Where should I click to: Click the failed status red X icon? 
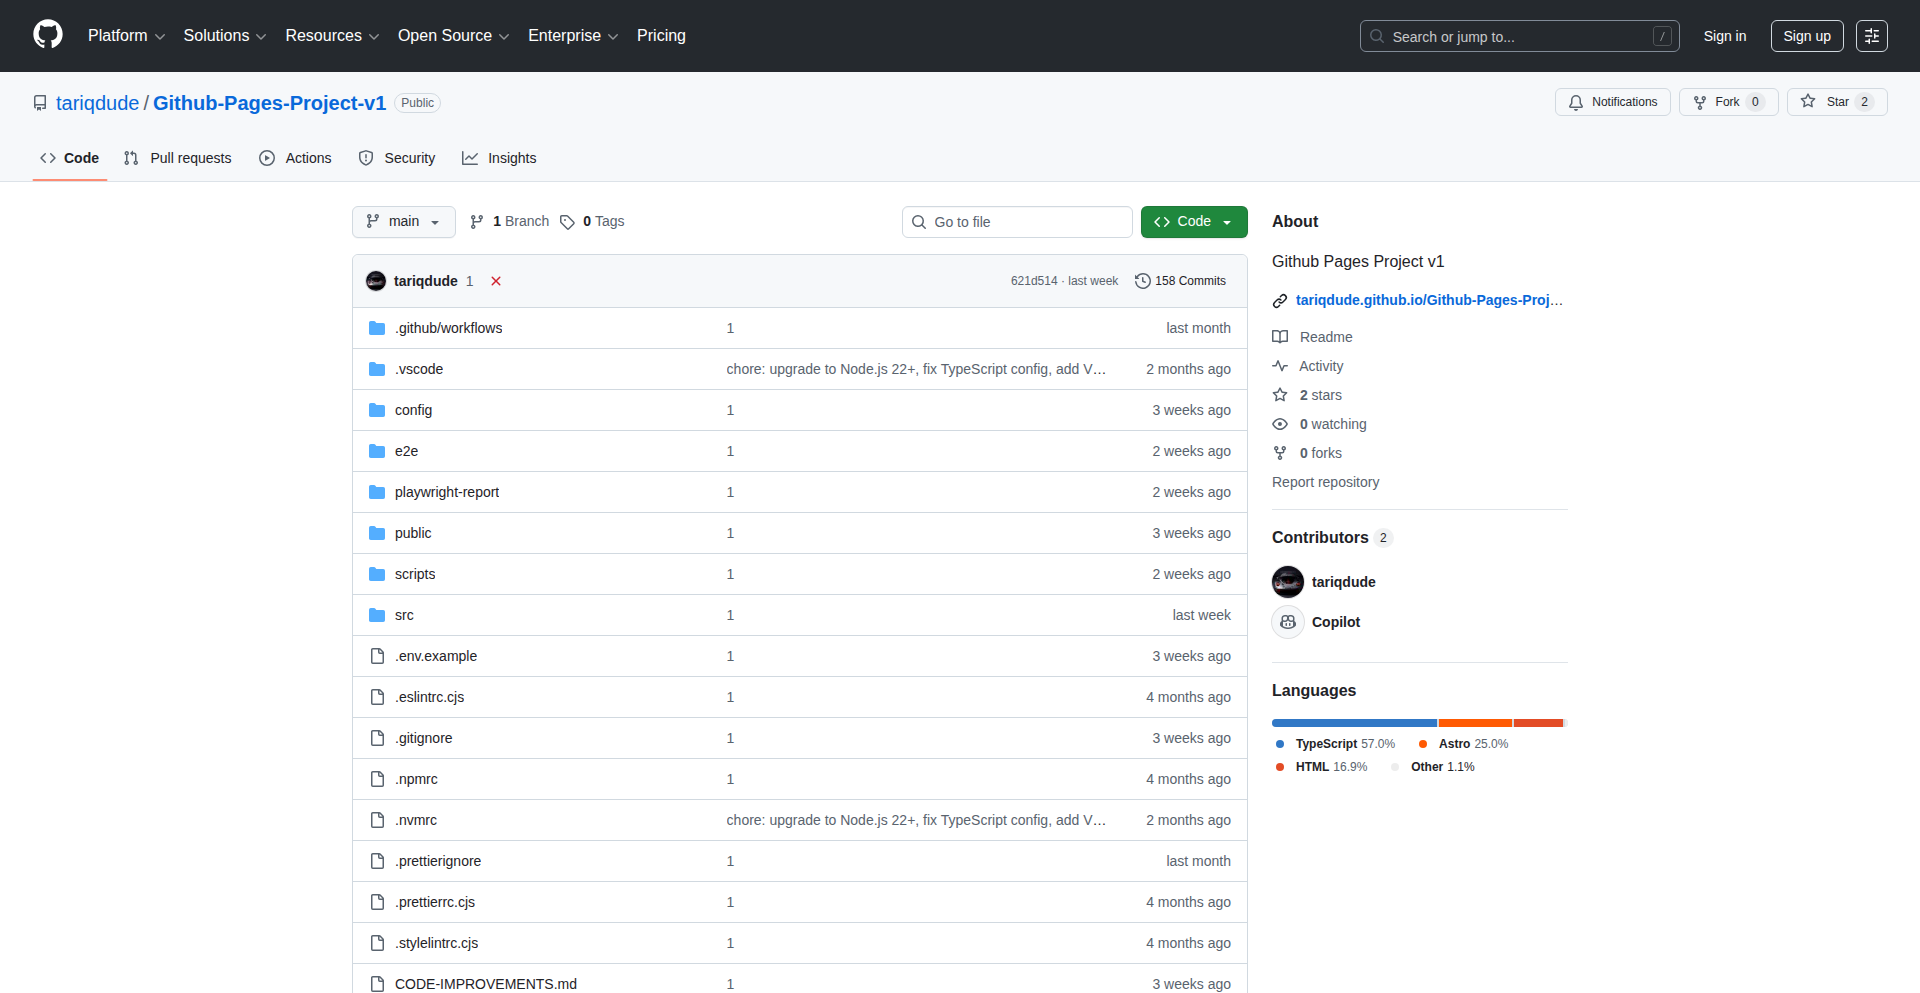pyautogui.click(x=496, y=281)
